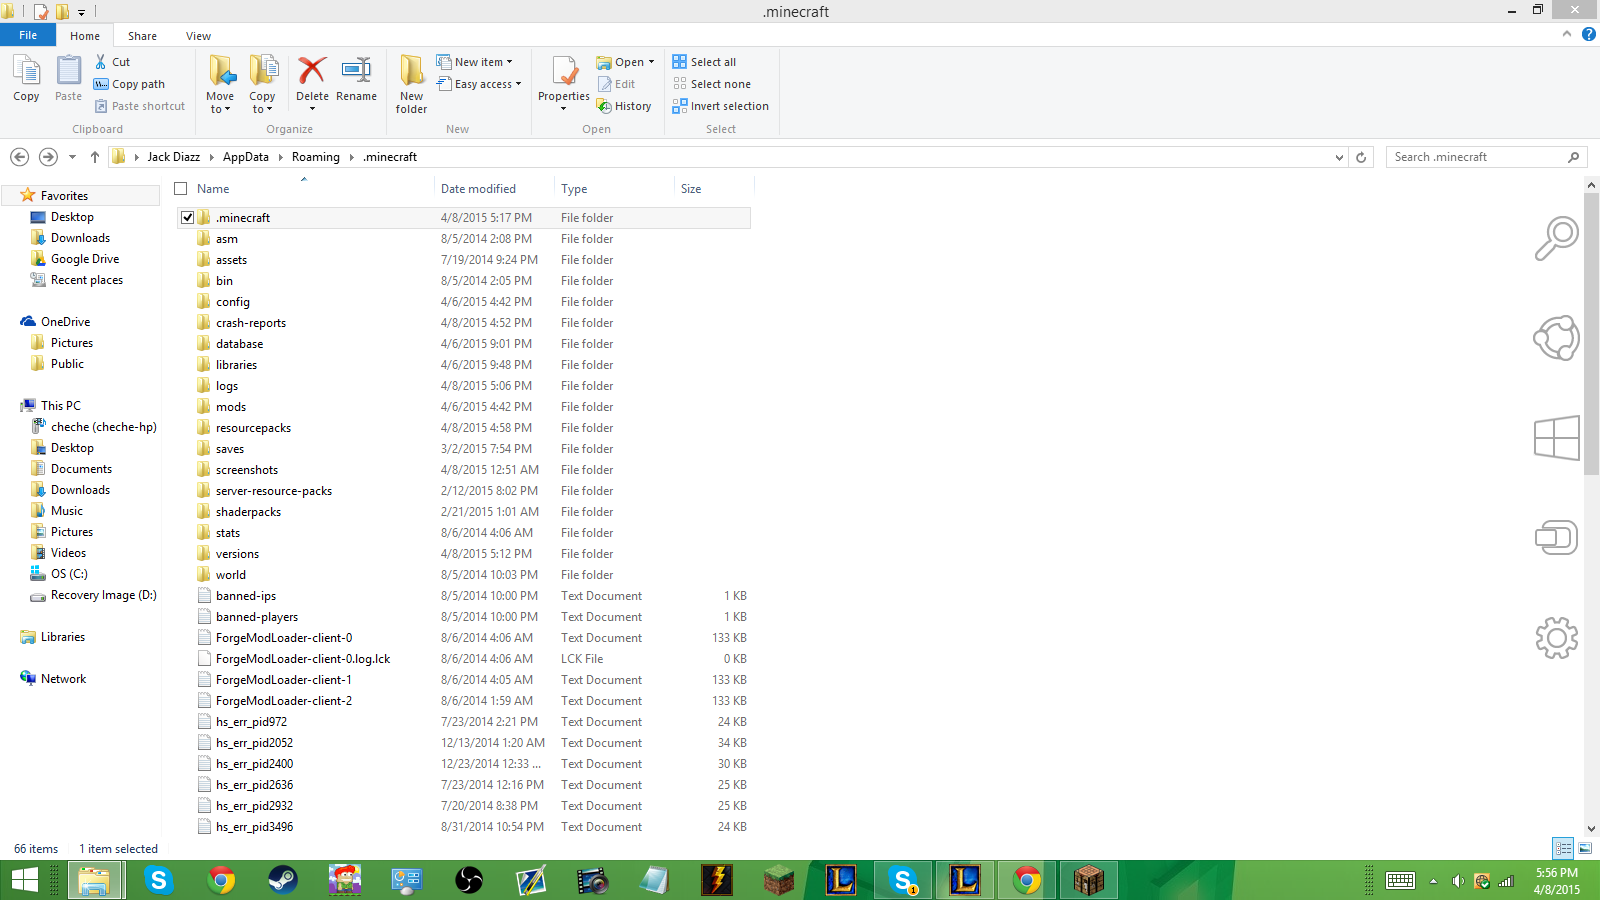
Task: Open Steam from the taskbar
Action: tap(282, 880)
